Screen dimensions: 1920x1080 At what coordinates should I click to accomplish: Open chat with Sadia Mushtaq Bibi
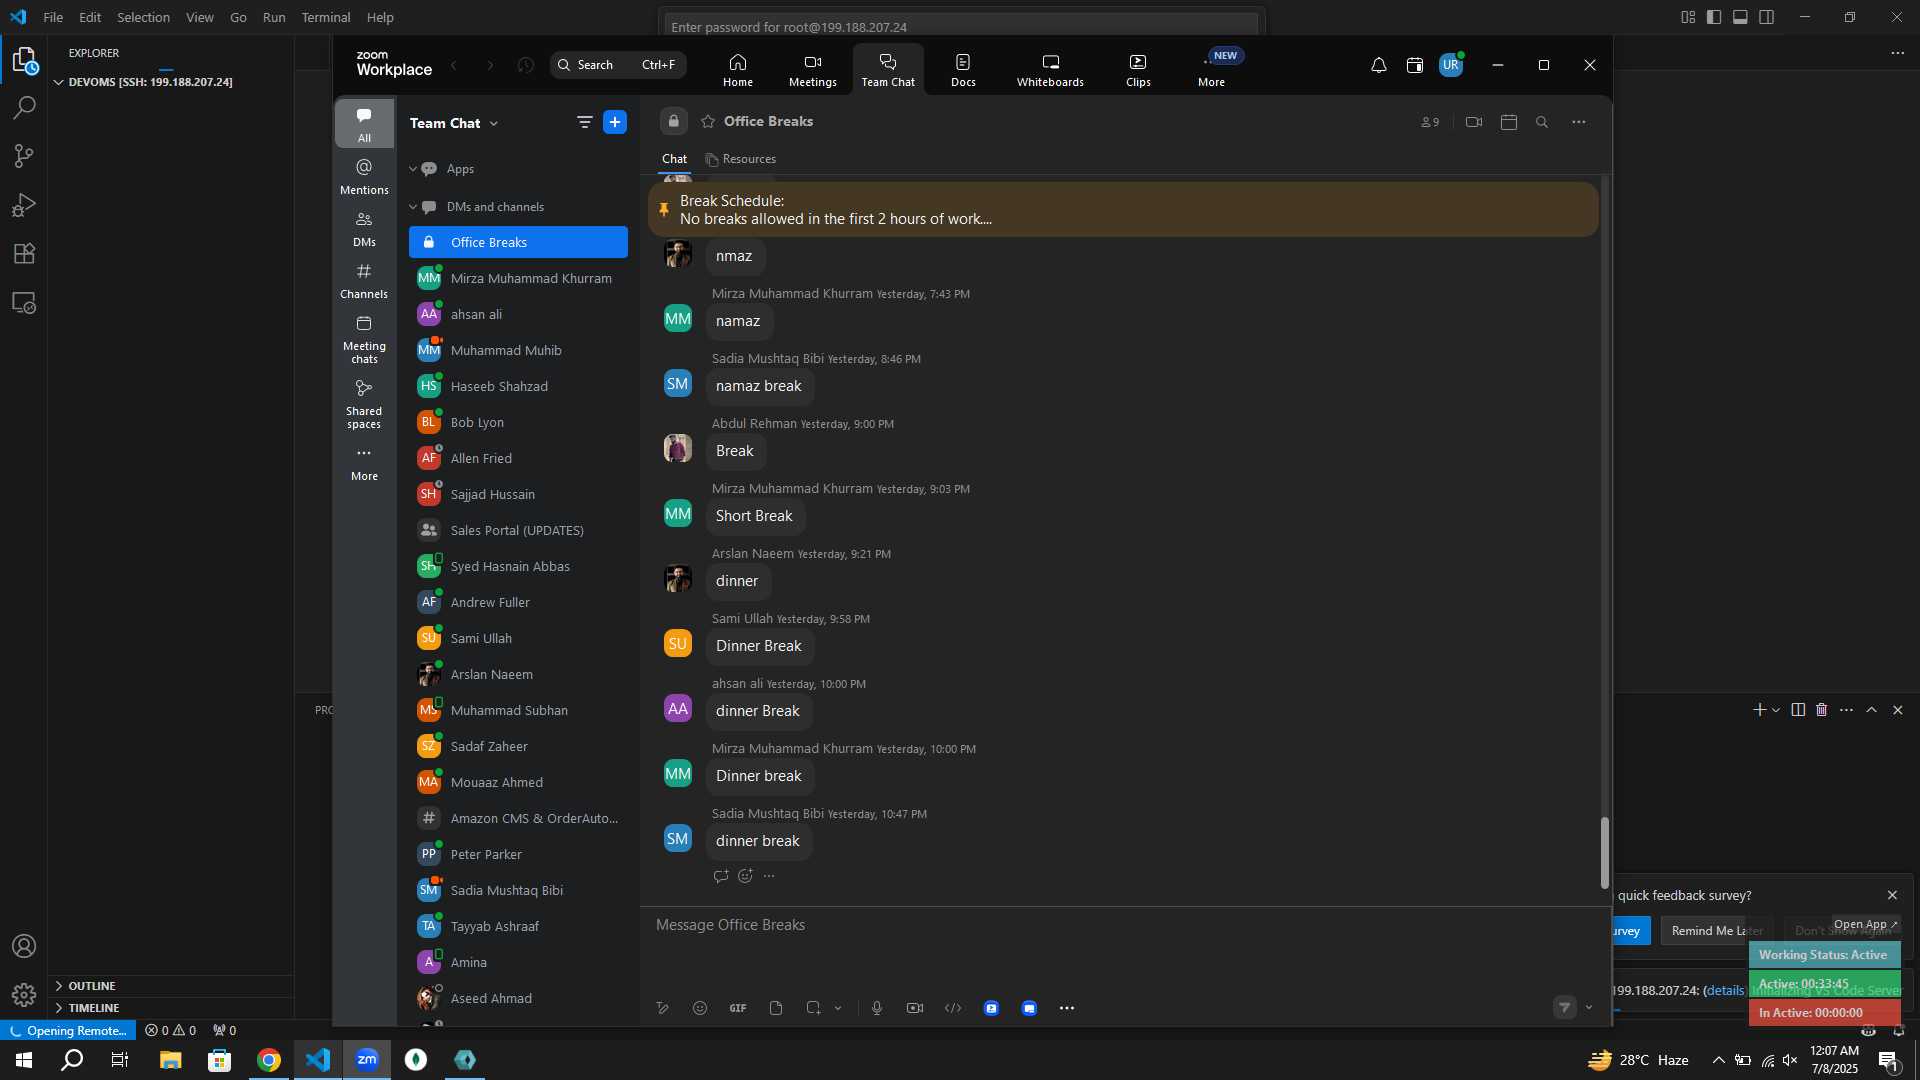coord(518,890)
